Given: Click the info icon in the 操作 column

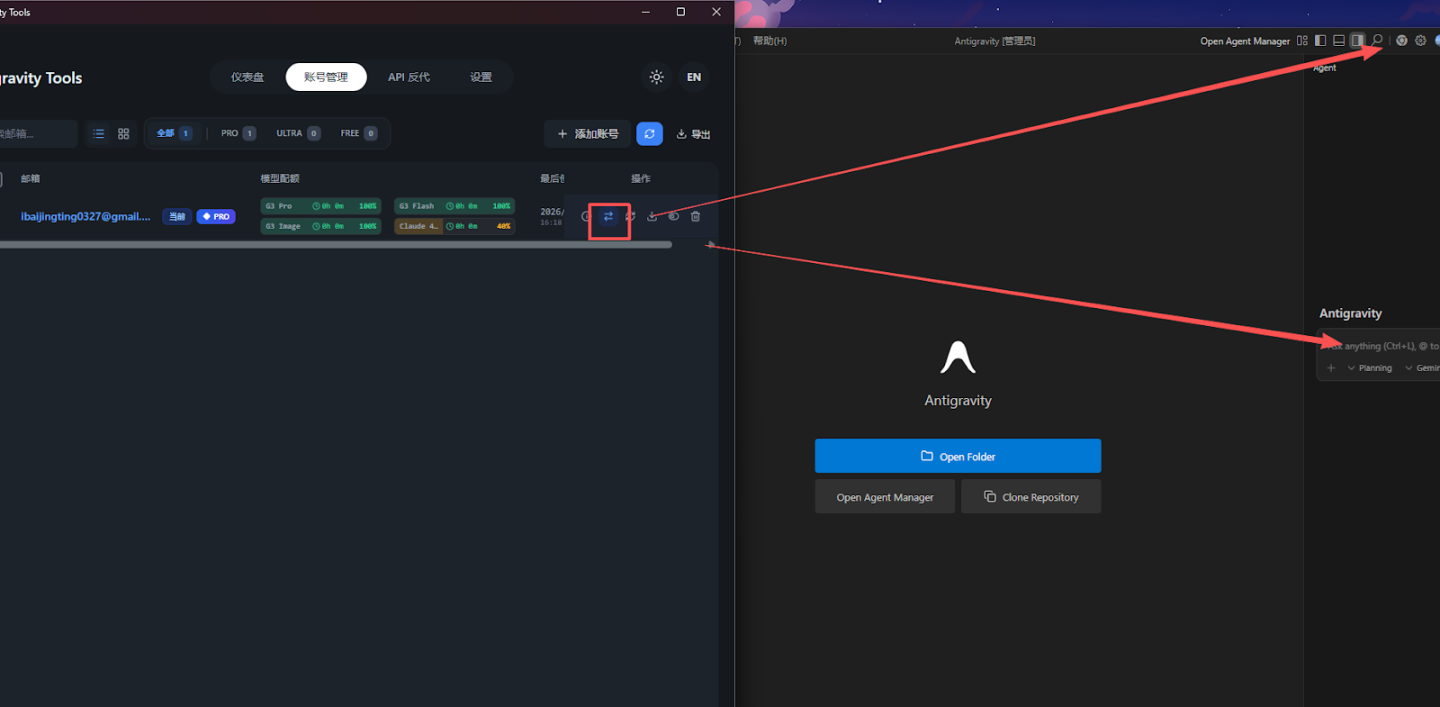Looking at the screenshot, I should 587,216.
